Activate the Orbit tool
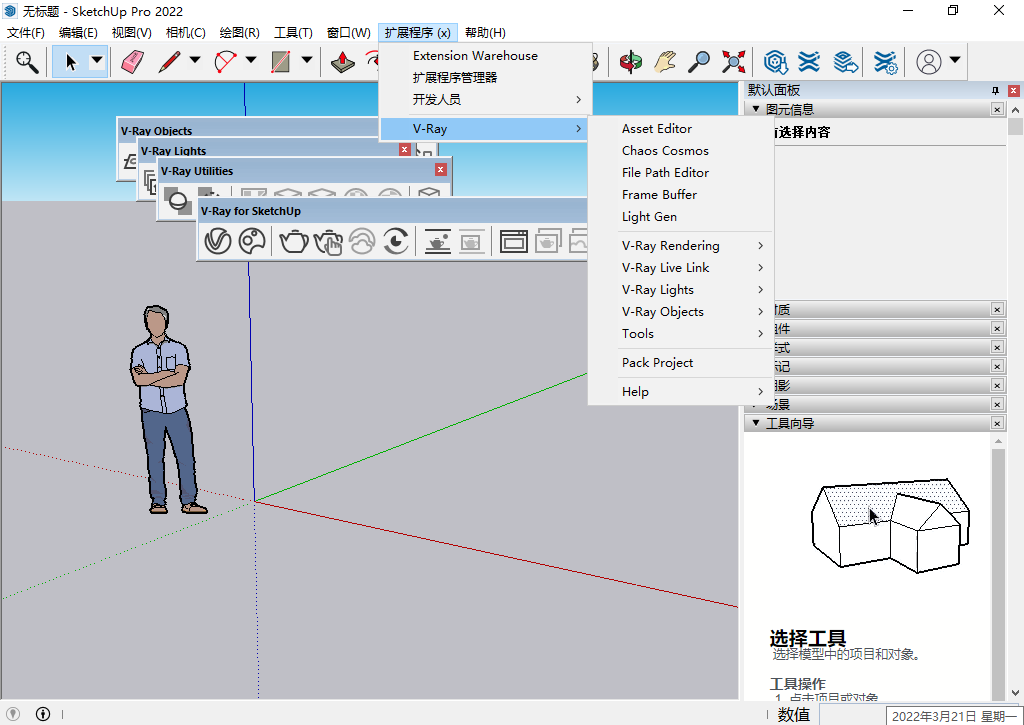Viewport: 1024px width, 725px height. [x=630, y=62]
